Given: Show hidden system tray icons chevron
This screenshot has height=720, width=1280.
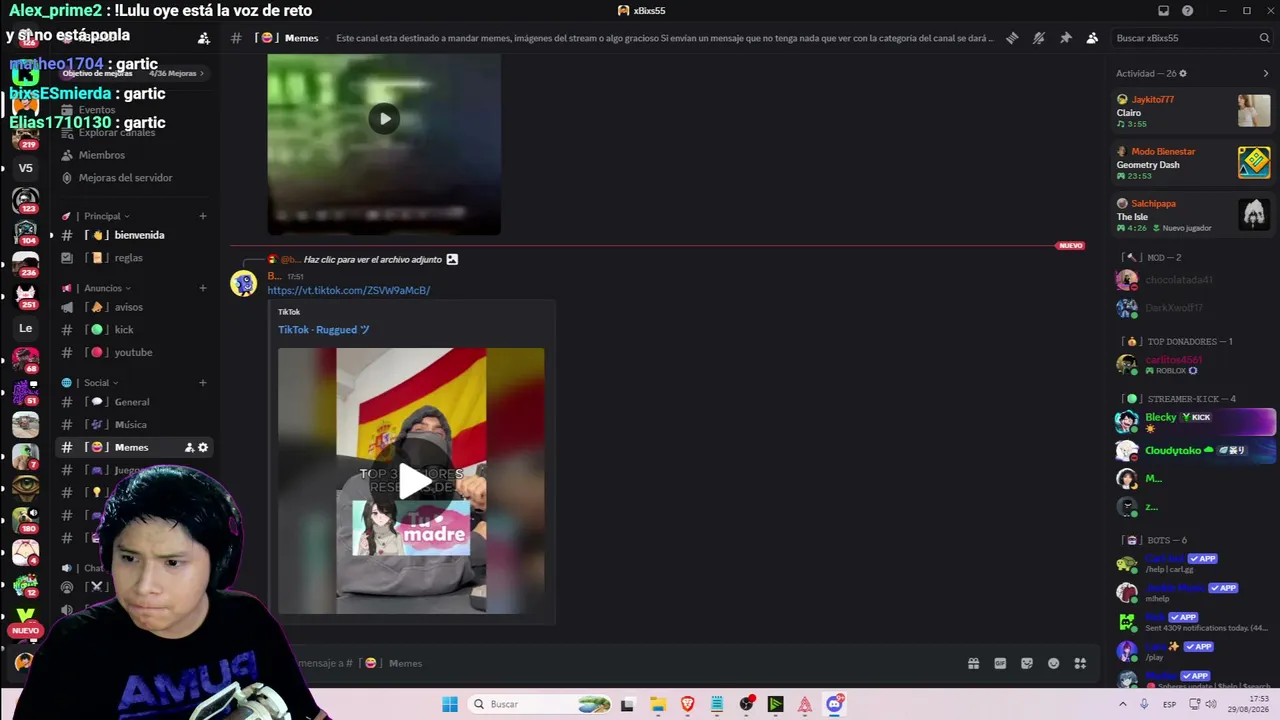Looking at the screenshot, I should pyautogui.click(x=1122, y=704).
